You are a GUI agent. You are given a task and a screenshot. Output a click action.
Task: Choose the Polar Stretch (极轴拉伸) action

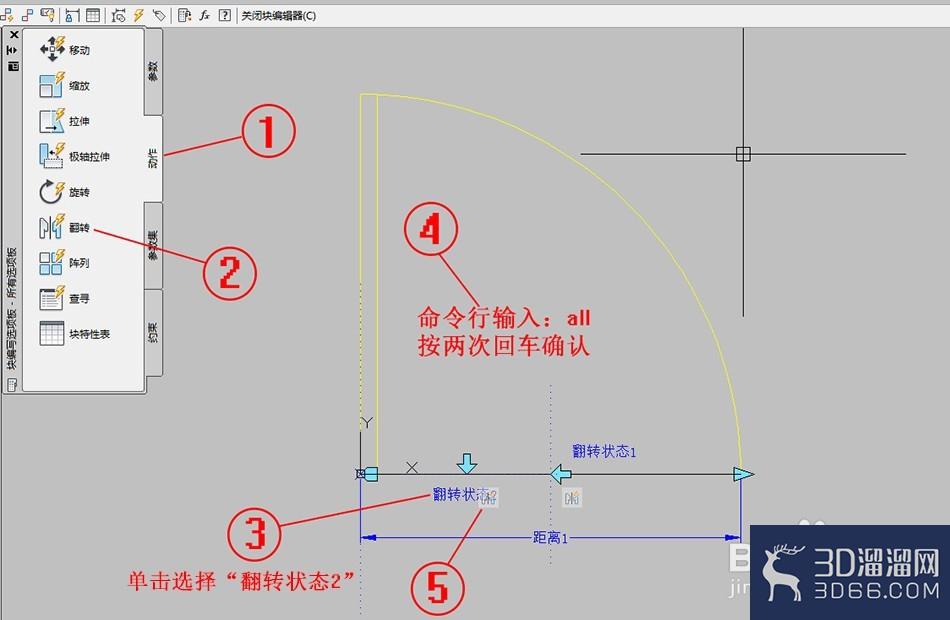pos(74,156)
